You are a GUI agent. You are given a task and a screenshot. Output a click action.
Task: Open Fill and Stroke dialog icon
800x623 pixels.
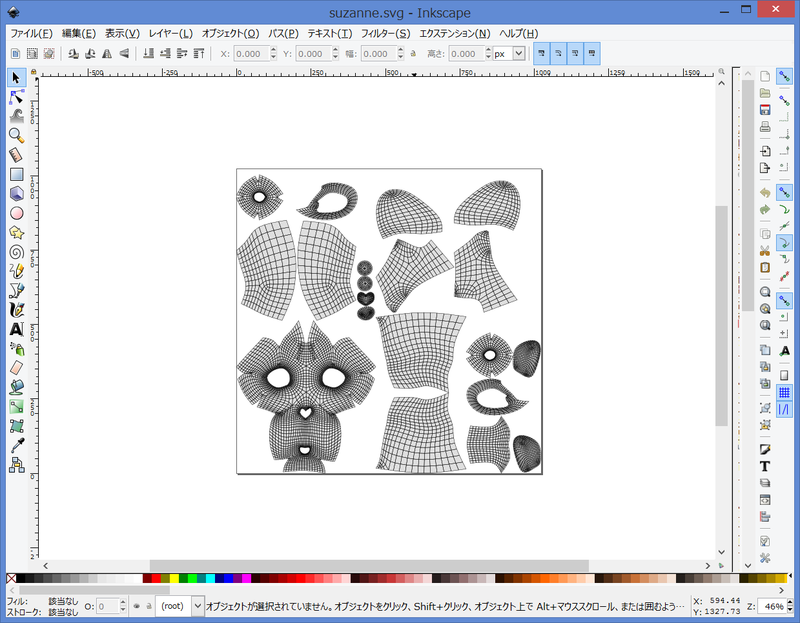[765, 450]
